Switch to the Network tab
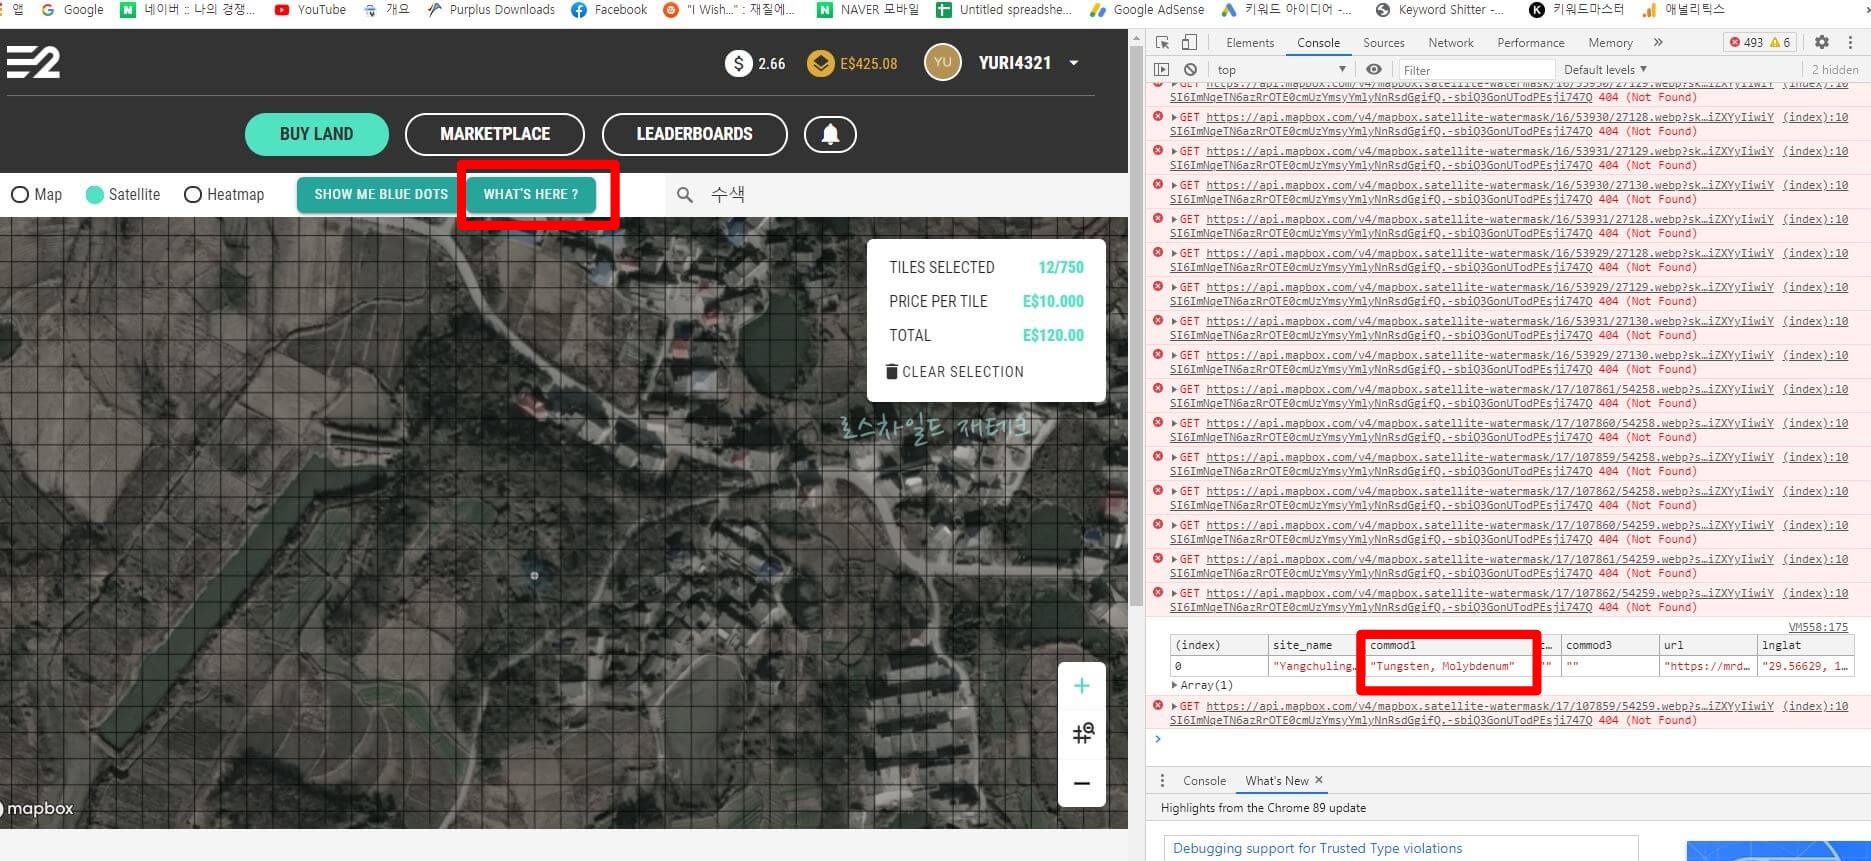Viewport: 1871px width, 861px height. 1450,43
